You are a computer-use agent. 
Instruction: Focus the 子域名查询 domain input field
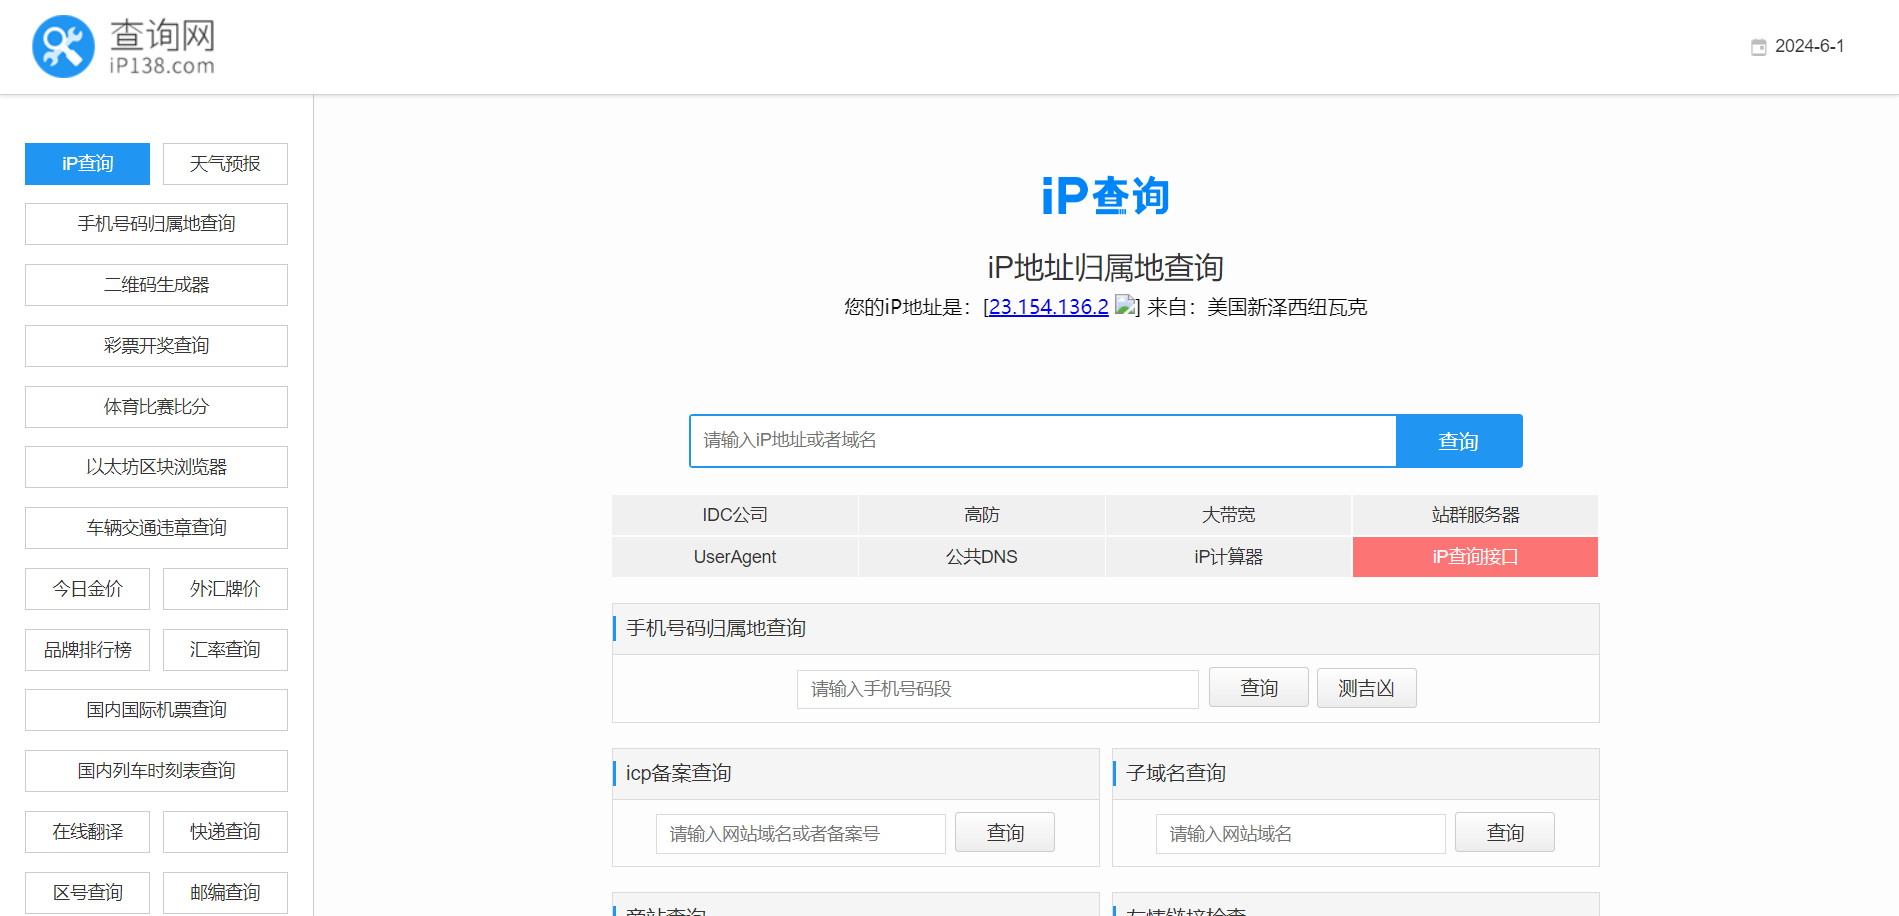pos(1301,834)
